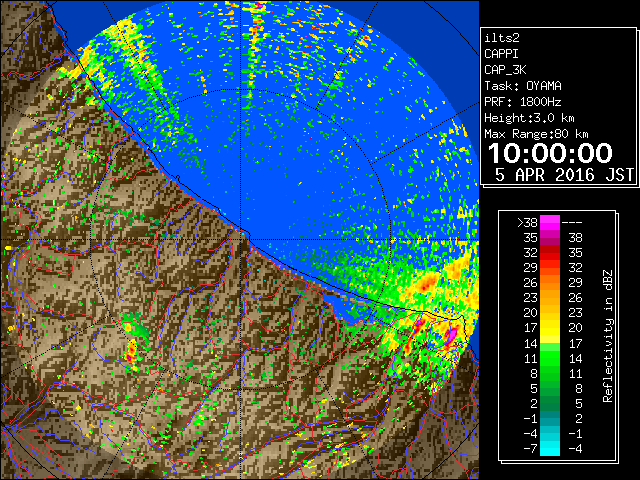Click the 'Max Range:80 km' line

[536, 134]
